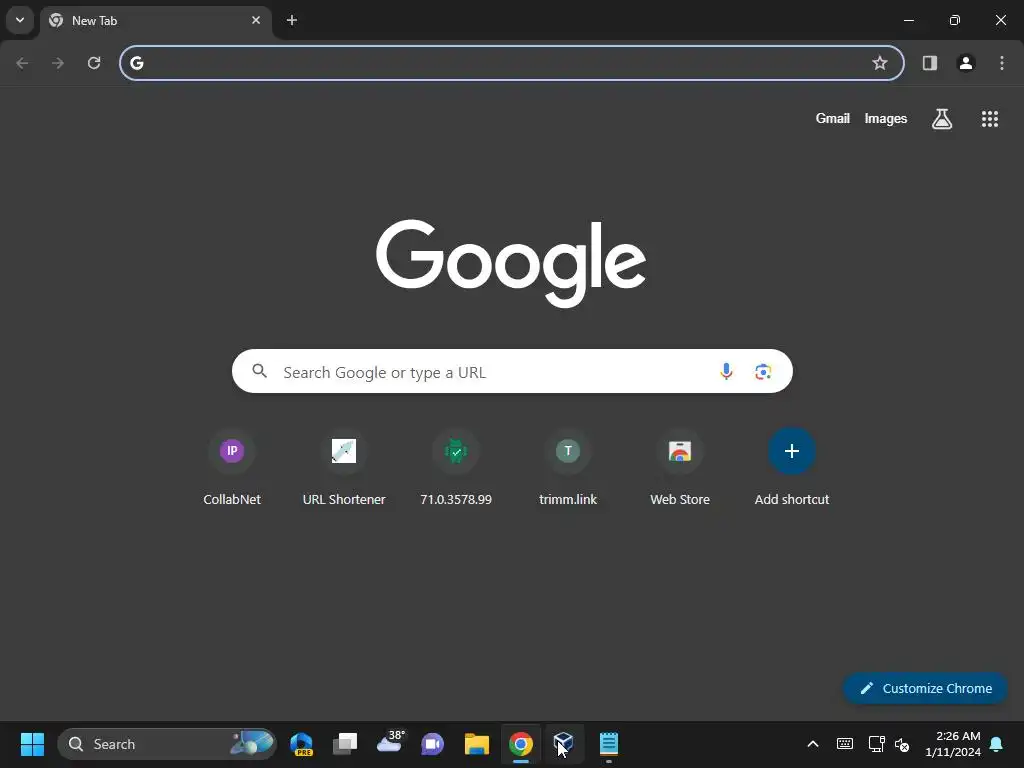The image size is (1024, 768).
Task: Open the weather widget showing 38°
Action: click(390, 743)
